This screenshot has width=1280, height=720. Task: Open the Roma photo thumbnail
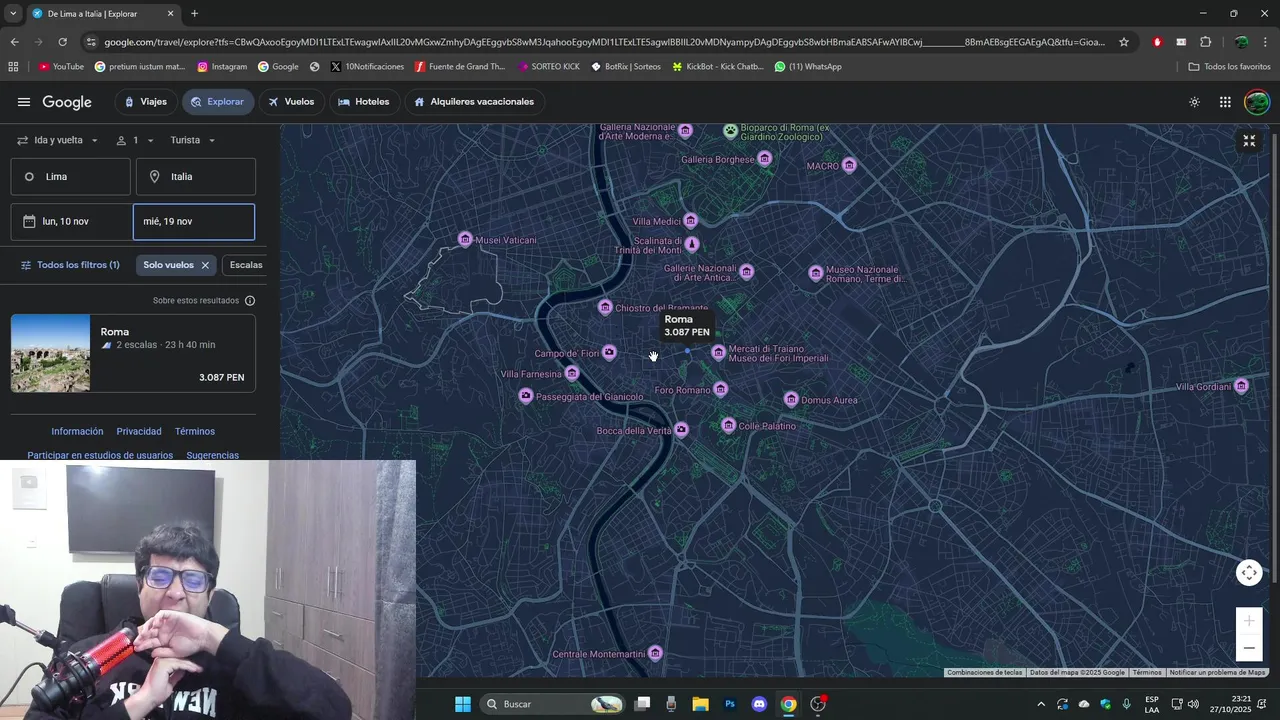pyautogui.click(x=50, y=353)
